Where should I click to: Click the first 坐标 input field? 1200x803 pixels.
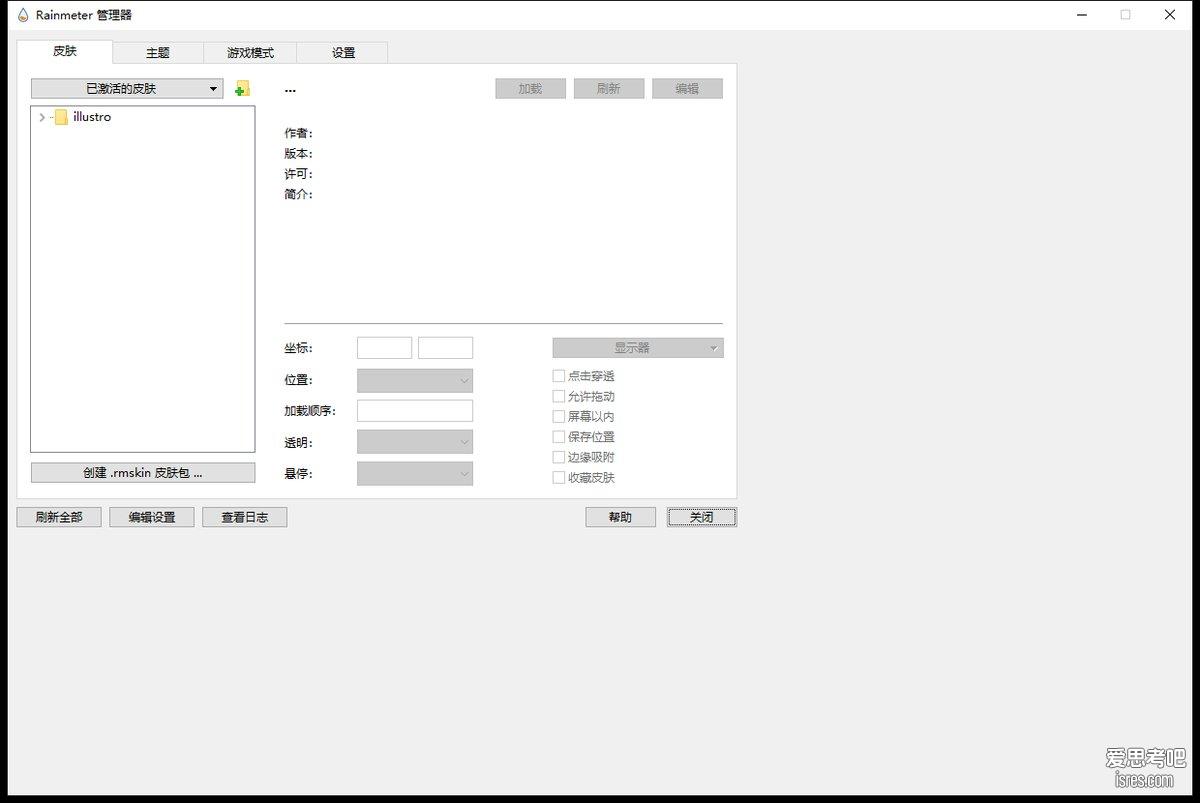(385, 348)
